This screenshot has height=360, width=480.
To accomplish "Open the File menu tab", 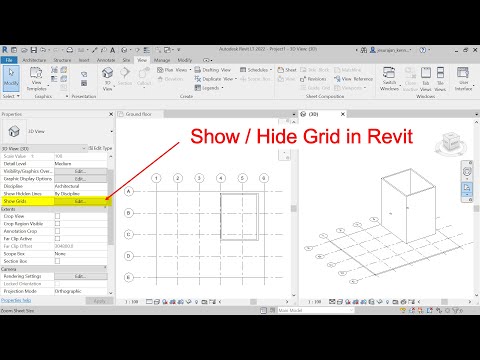I will pyautogui.click(x=9, y=60).
